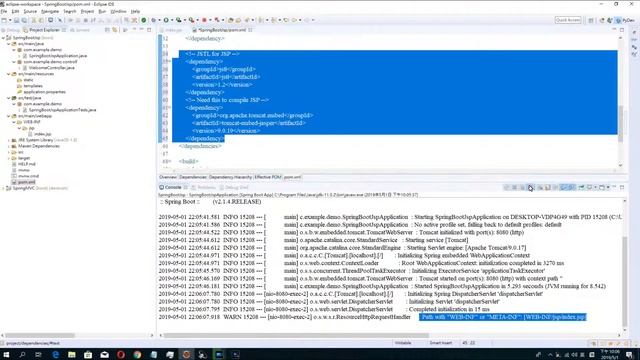The image size is (640, 360).
Task: Open the Debug dropdown arrow
Action: (x=159, y=20)
